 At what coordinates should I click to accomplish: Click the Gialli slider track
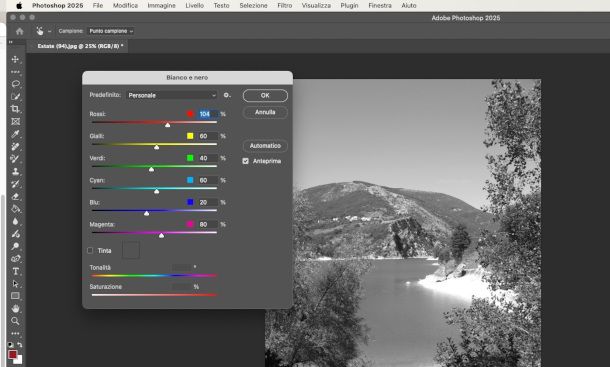point(154,144)
